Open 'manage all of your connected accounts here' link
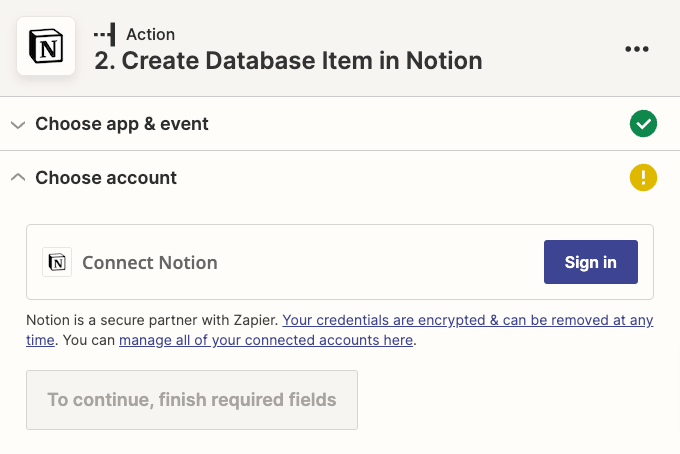The width and height of the screenshot is (680, 454). [266, 340]
